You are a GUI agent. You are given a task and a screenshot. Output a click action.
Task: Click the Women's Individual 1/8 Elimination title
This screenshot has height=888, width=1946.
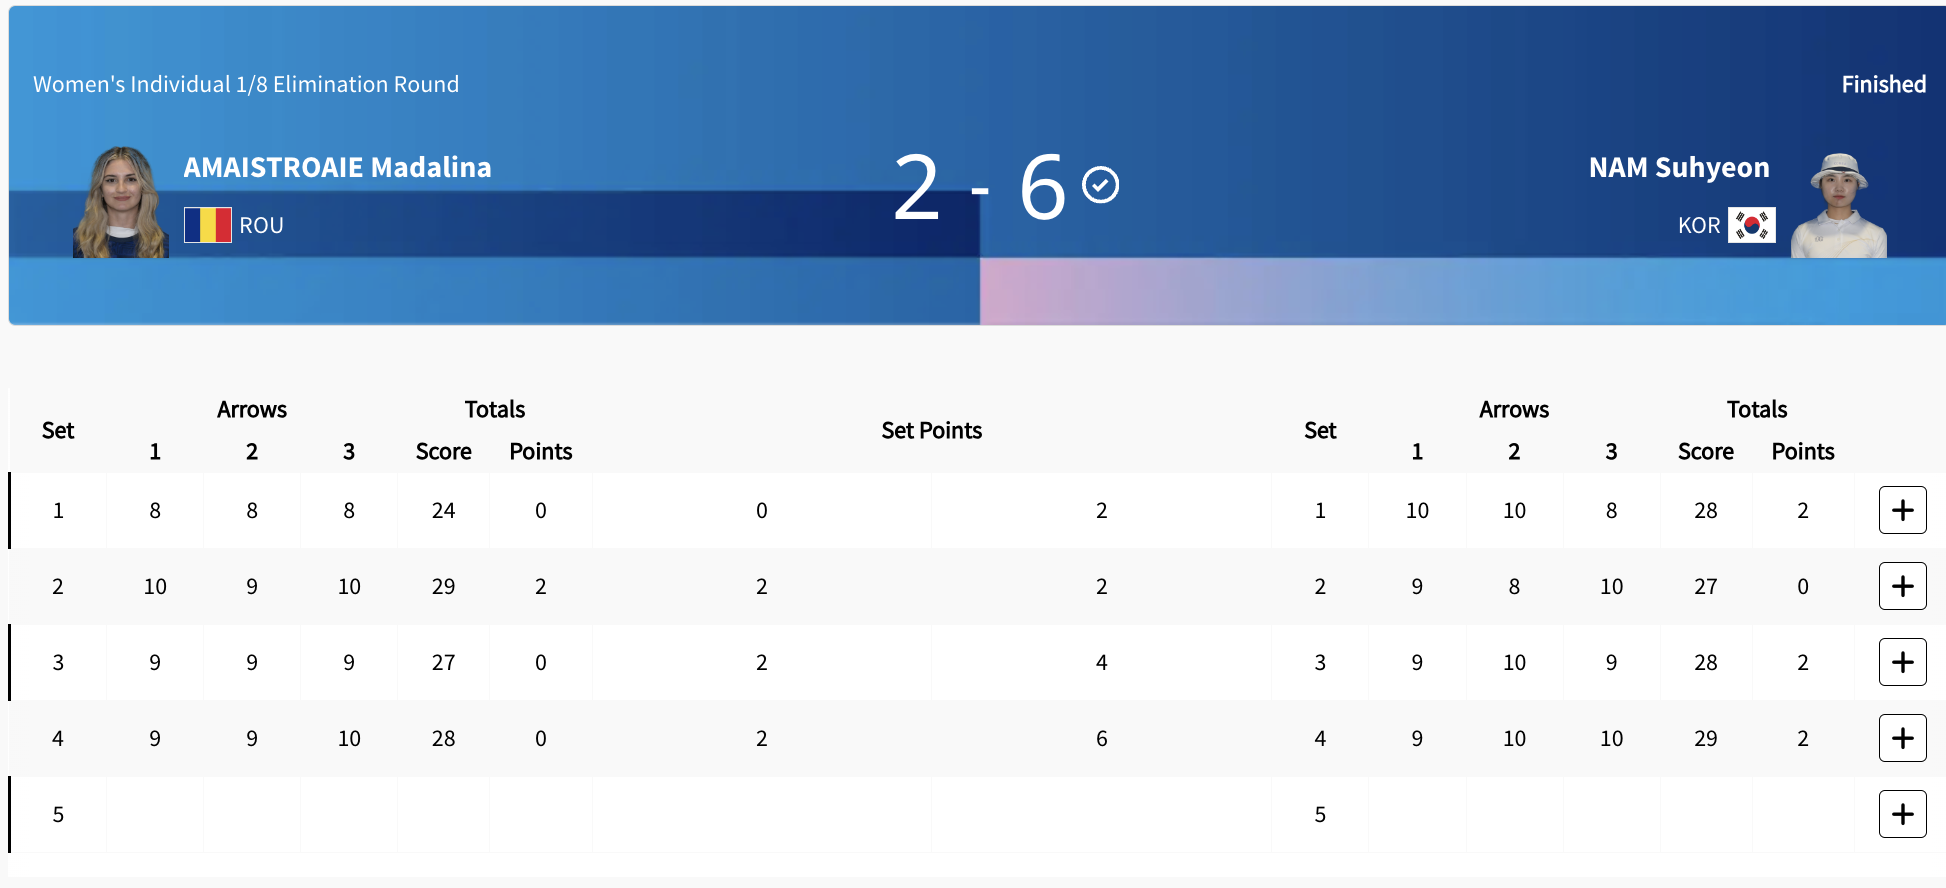246,85
